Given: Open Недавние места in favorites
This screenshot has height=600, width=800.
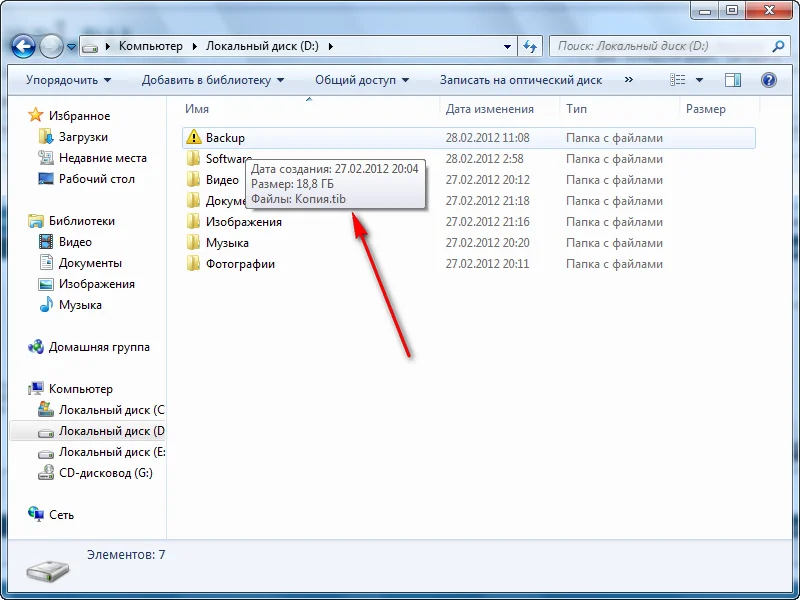Looking at the screenshot, I should [103, 158].
